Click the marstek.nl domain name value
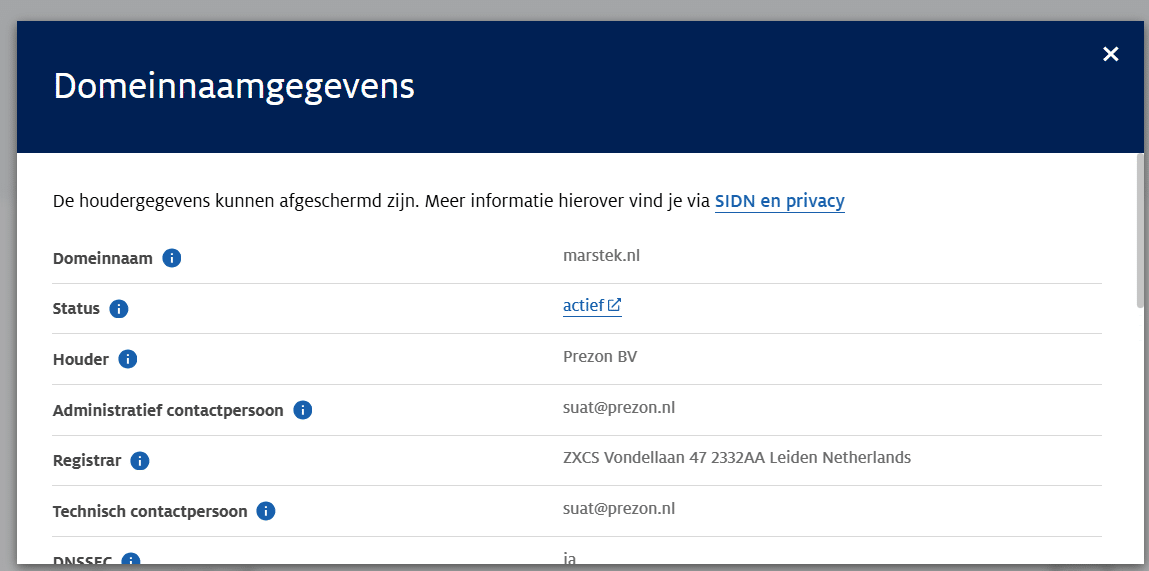Image resolution: width=1149 pixels, height=571 pixels. pos(601,255)
